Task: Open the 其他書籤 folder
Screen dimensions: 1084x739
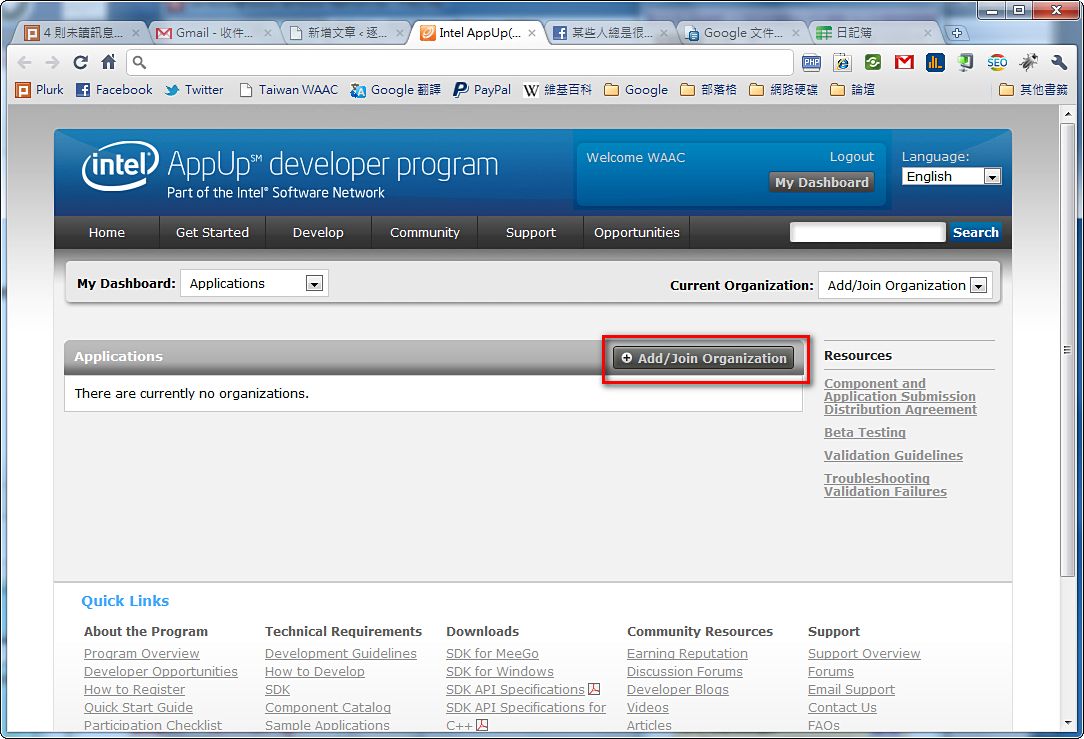Action: point(1034,90)
